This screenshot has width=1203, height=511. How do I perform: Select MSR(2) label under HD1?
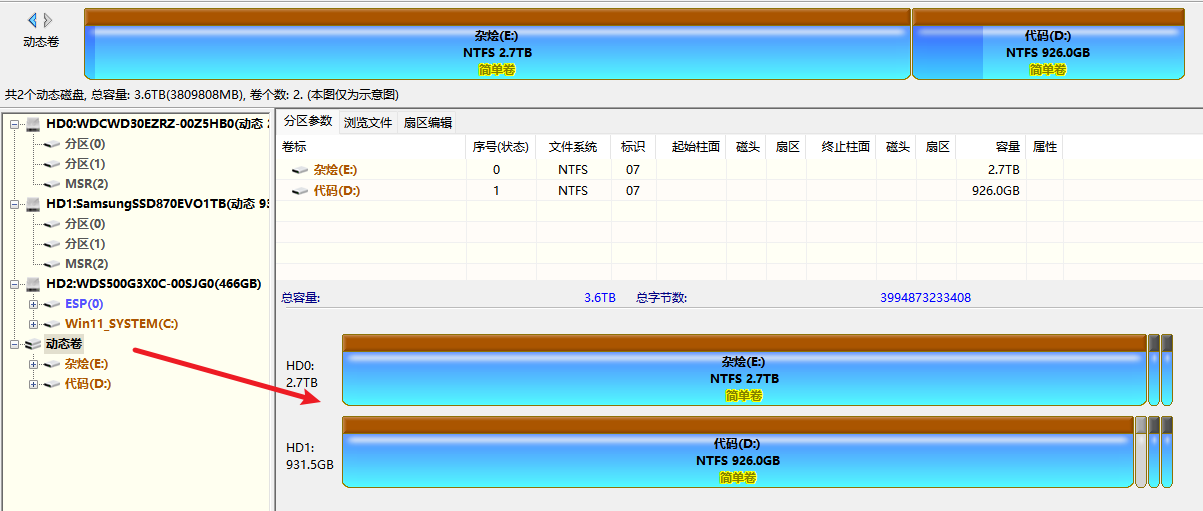[x=87, y=264]
